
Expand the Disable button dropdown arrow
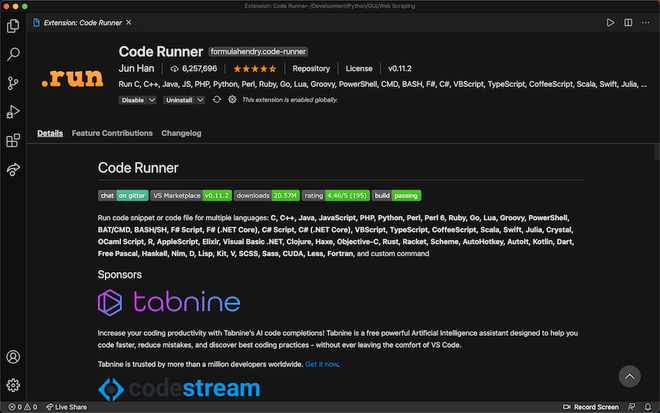coord(152,100)
